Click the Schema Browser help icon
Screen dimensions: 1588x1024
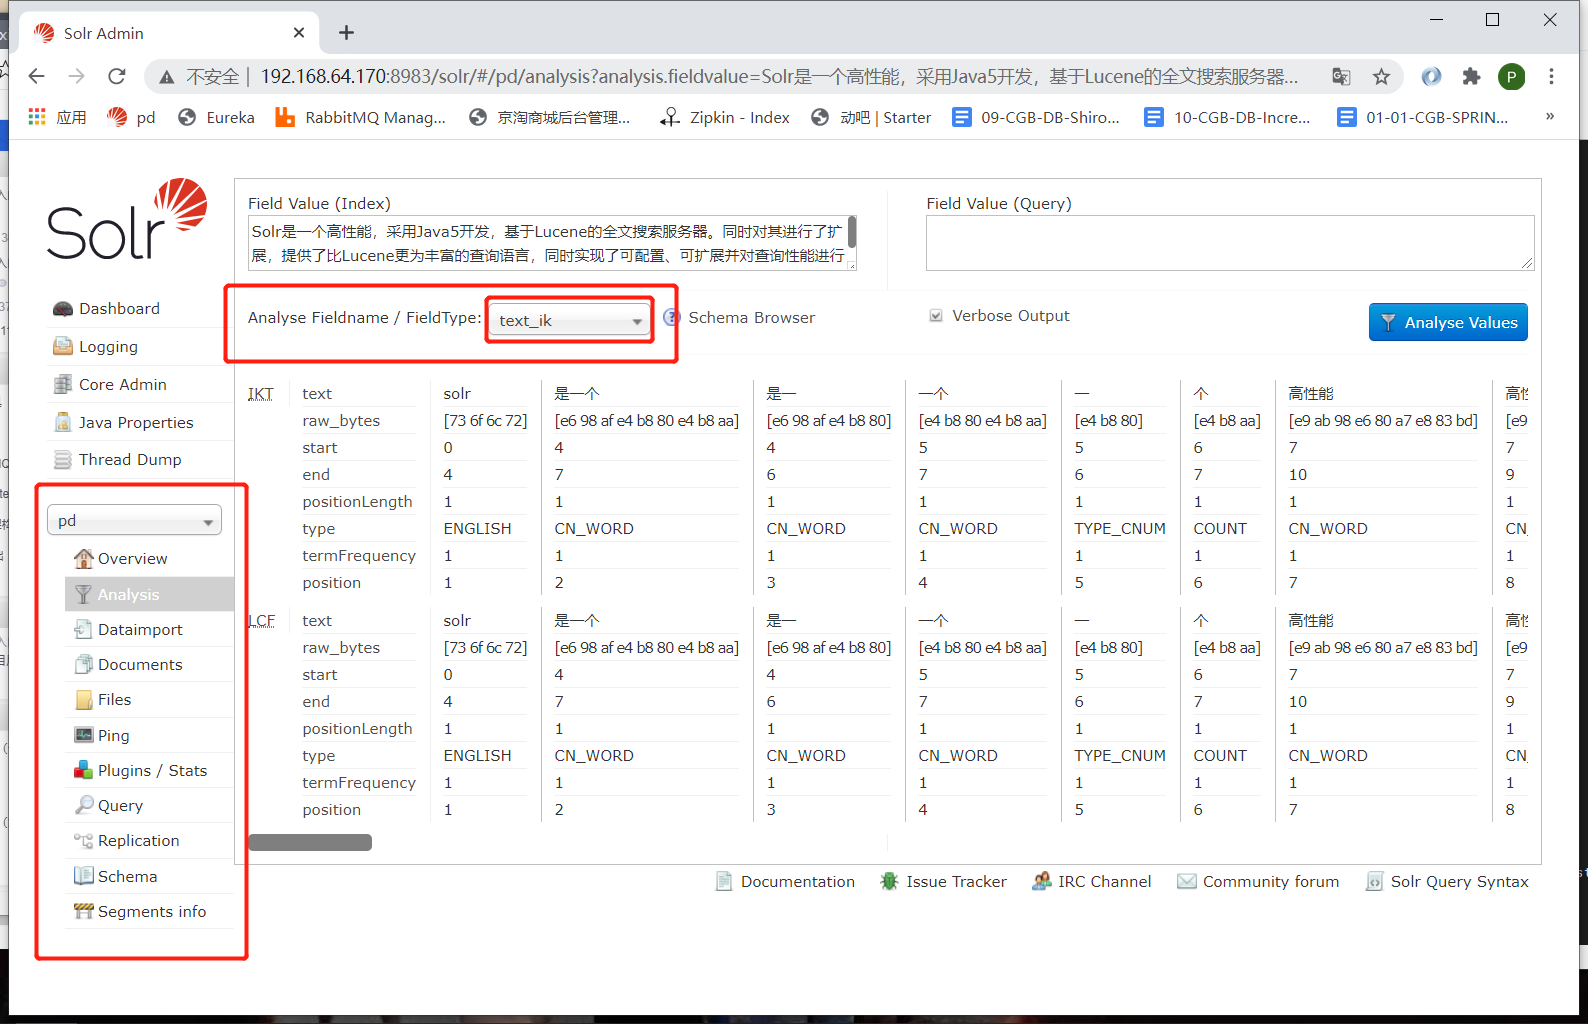click(672, 318)
